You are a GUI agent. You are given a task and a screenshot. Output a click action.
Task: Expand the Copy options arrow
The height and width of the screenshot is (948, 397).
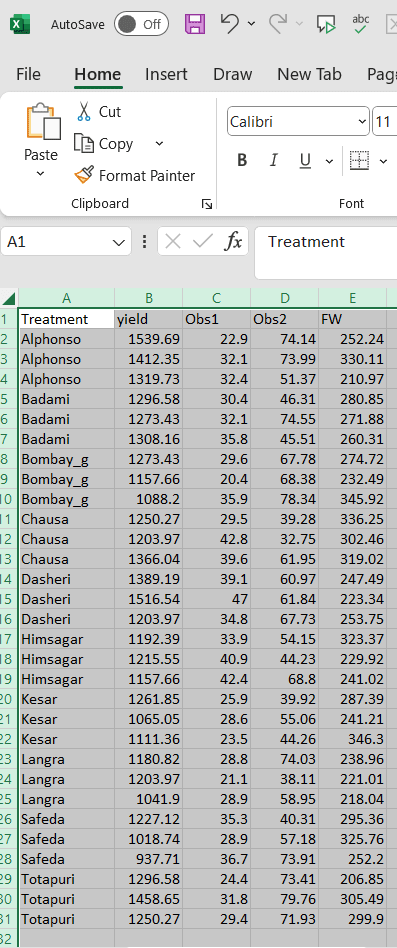pos(159,144)
